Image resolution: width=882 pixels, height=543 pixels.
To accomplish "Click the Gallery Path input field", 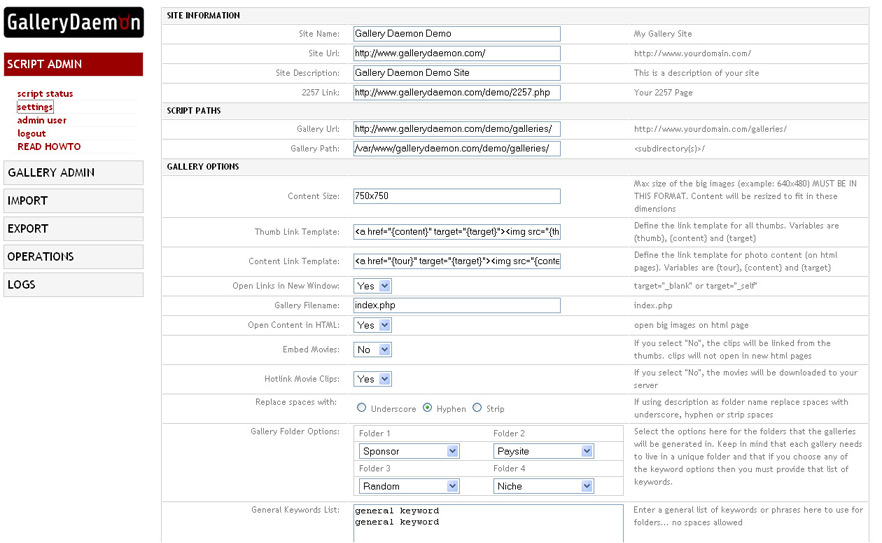I will point(457,149).
